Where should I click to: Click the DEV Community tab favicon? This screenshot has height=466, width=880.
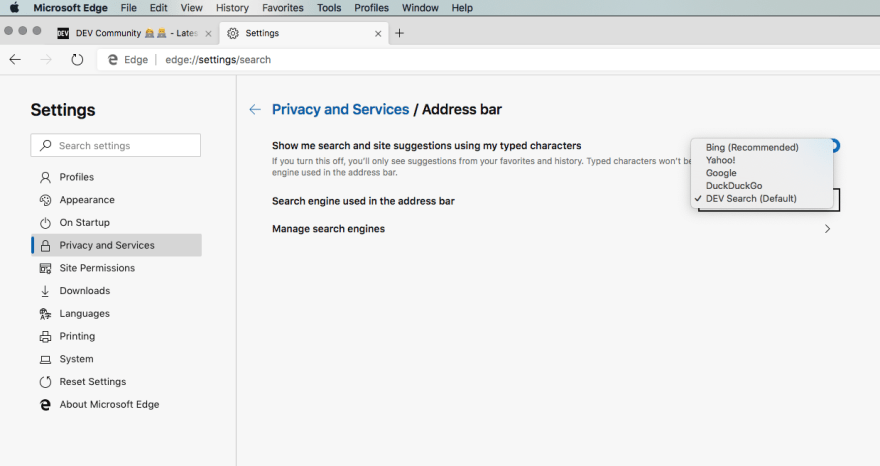pyautogui.click(x=63, y=34)
